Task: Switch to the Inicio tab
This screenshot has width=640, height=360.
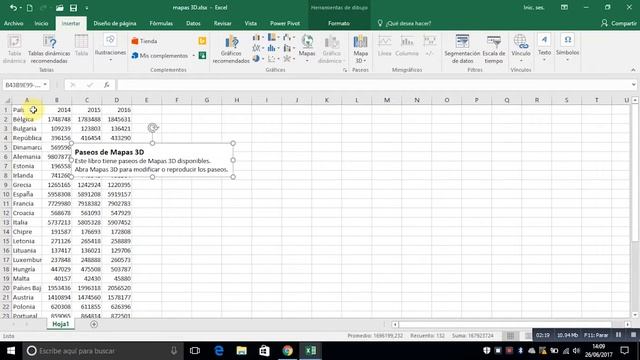Action: pyautogui.click(x=41, y=24)
